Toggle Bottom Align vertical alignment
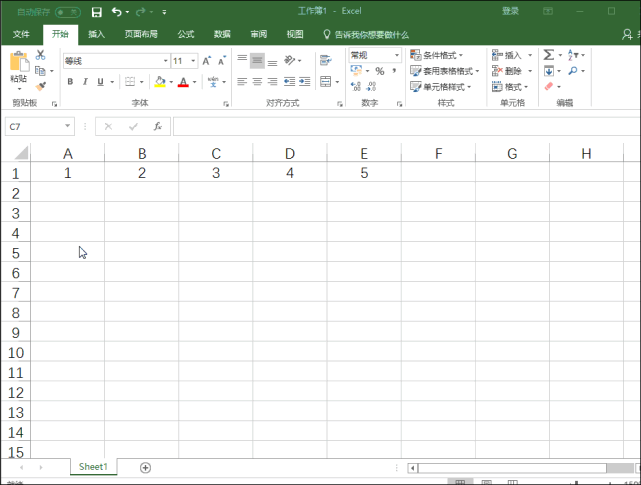Viewport: 641px width, 485px height. 272,61
